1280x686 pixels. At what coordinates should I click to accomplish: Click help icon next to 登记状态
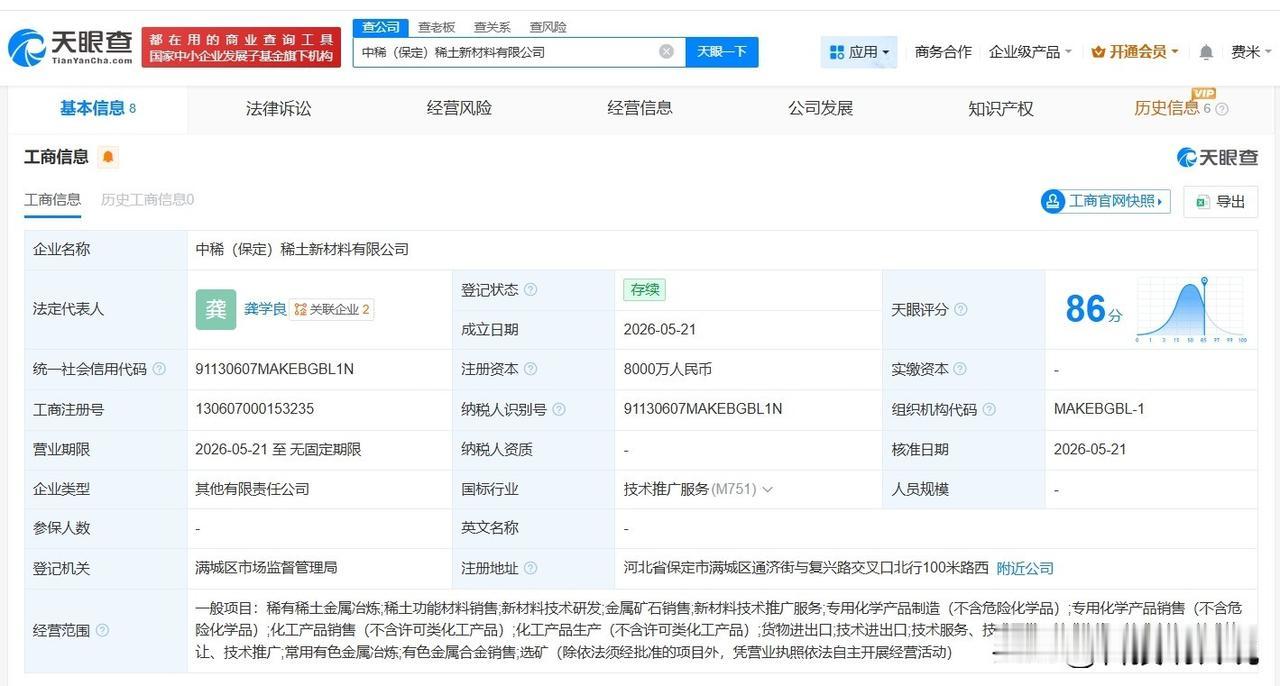[x=530, y=290]
